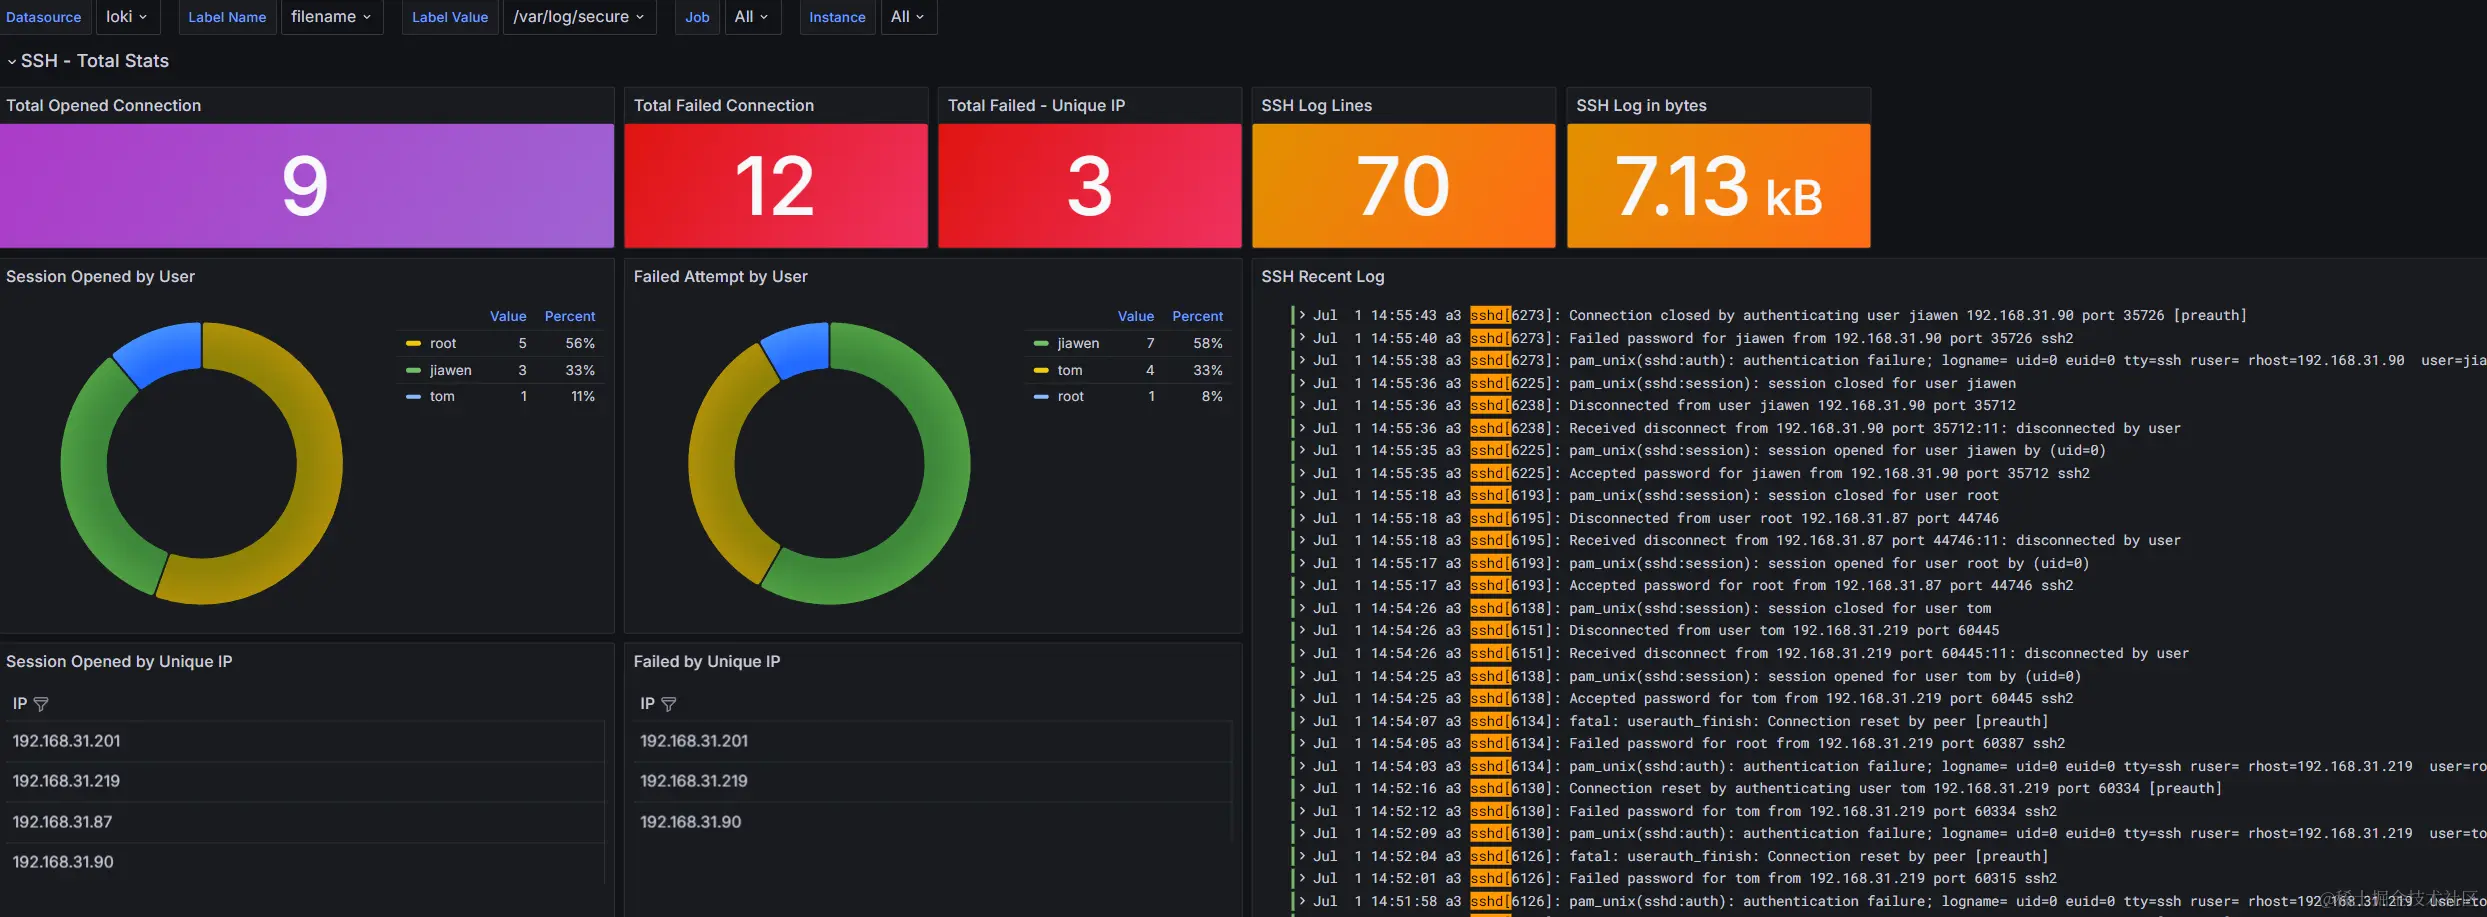Sort Failed Attempt by User legend by Percent
The height and width of the screenshot is (917, 2487).
pyautogui.click(x=1198, y=316)
